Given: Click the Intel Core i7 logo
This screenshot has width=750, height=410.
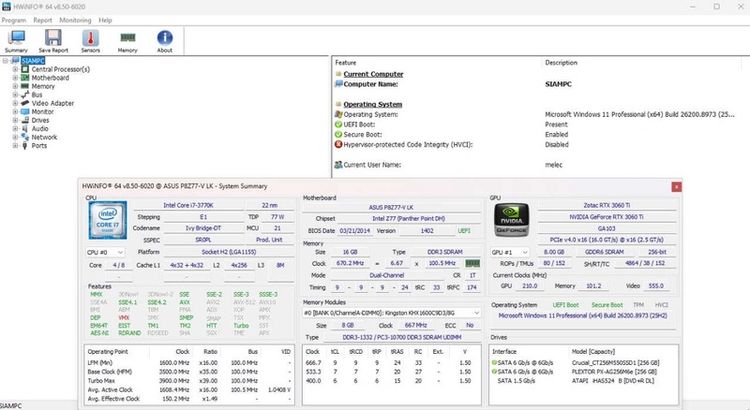Looking at the screenshot, I should (x=108, y=220).
